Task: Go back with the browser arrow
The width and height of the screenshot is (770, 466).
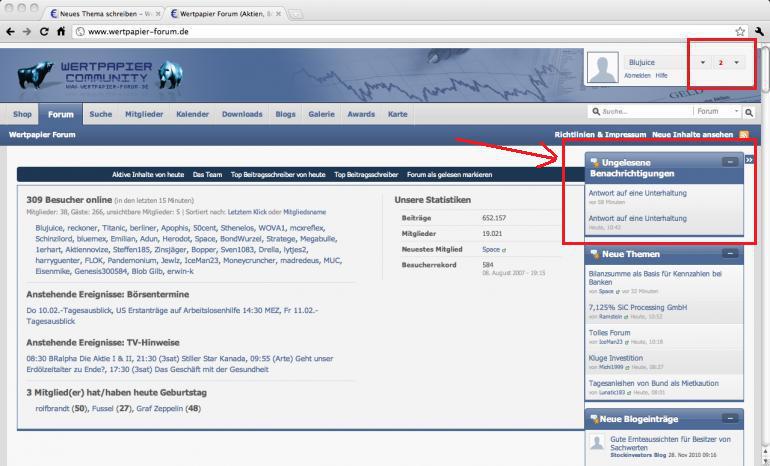Action: point(10,31)
